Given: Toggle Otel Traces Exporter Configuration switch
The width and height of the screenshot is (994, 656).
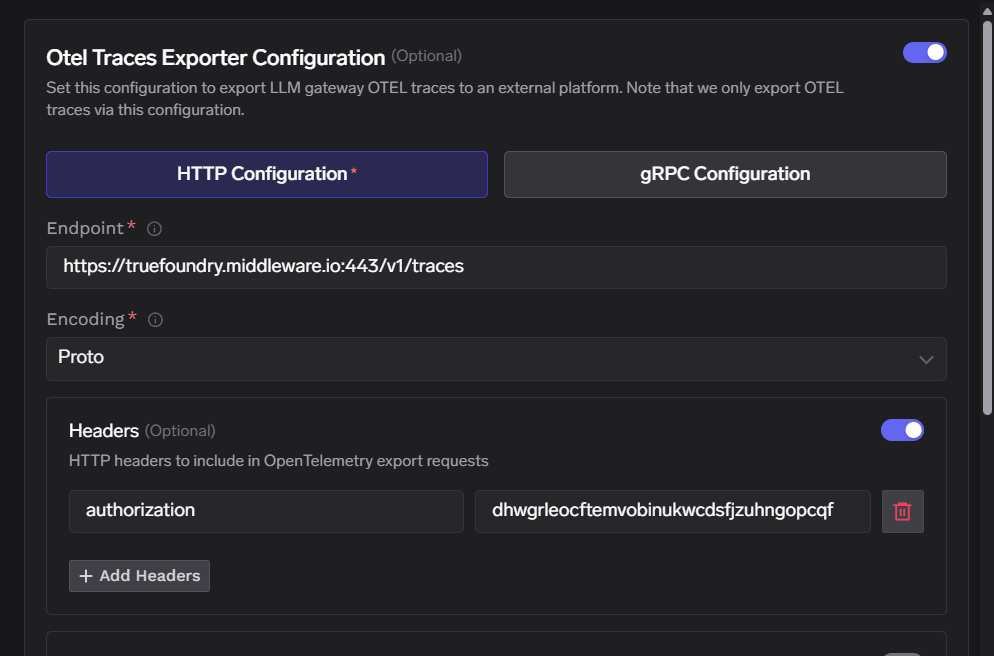Looking at the screenshot, I should pos(924,53).
